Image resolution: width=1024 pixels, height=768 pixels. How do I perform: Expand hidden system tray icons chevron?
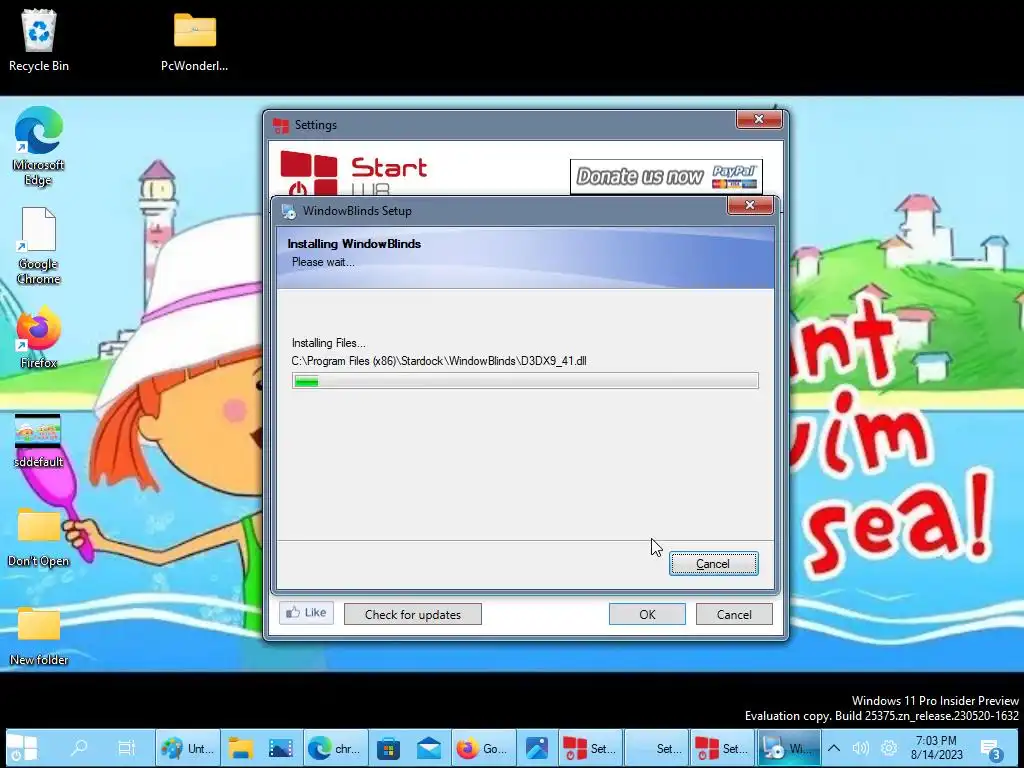click(834, 748)
